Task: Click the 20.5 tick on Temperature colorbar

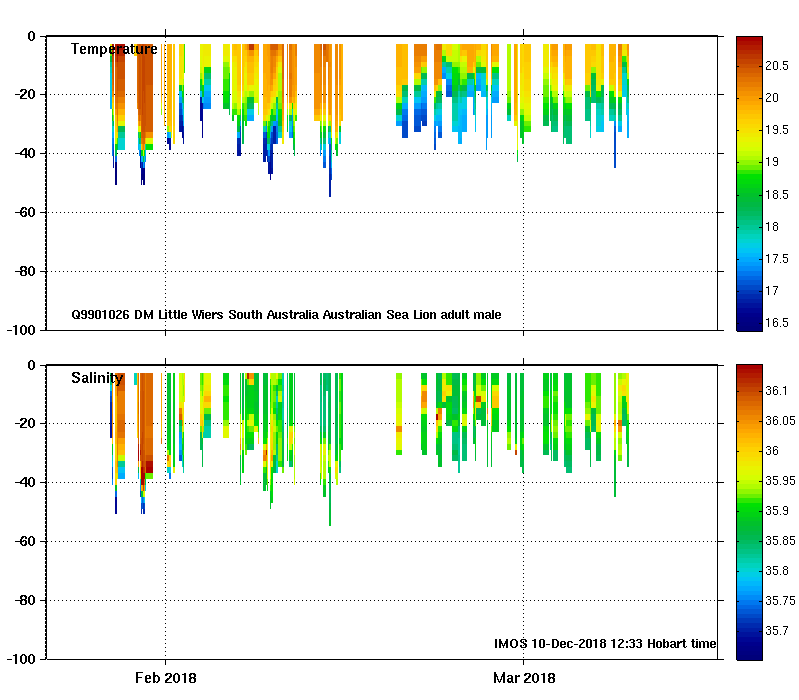Action: coord(779,65)
